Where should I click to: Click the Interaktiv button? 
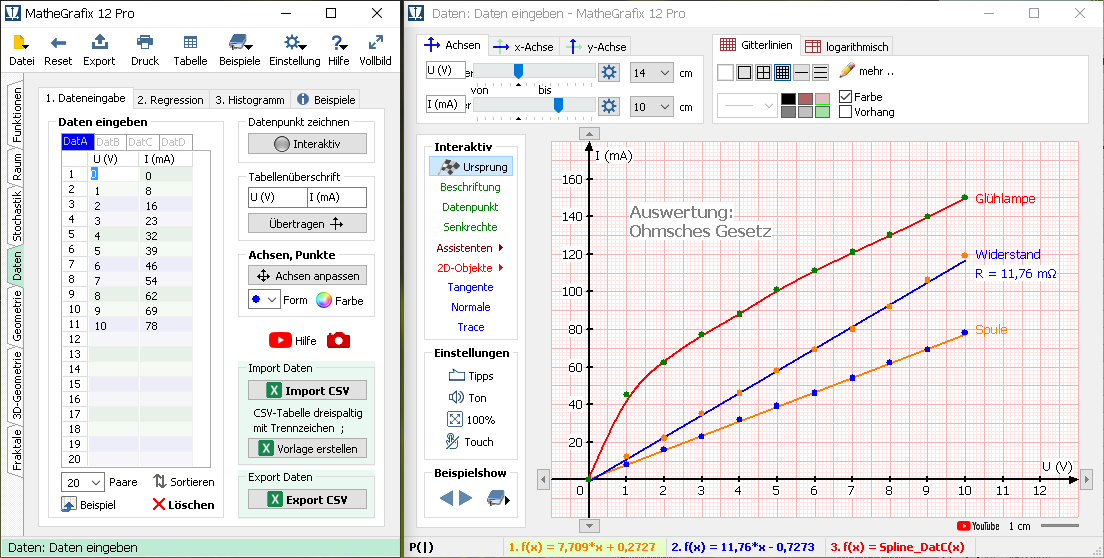pyautogui.click(x=307, y=144)
